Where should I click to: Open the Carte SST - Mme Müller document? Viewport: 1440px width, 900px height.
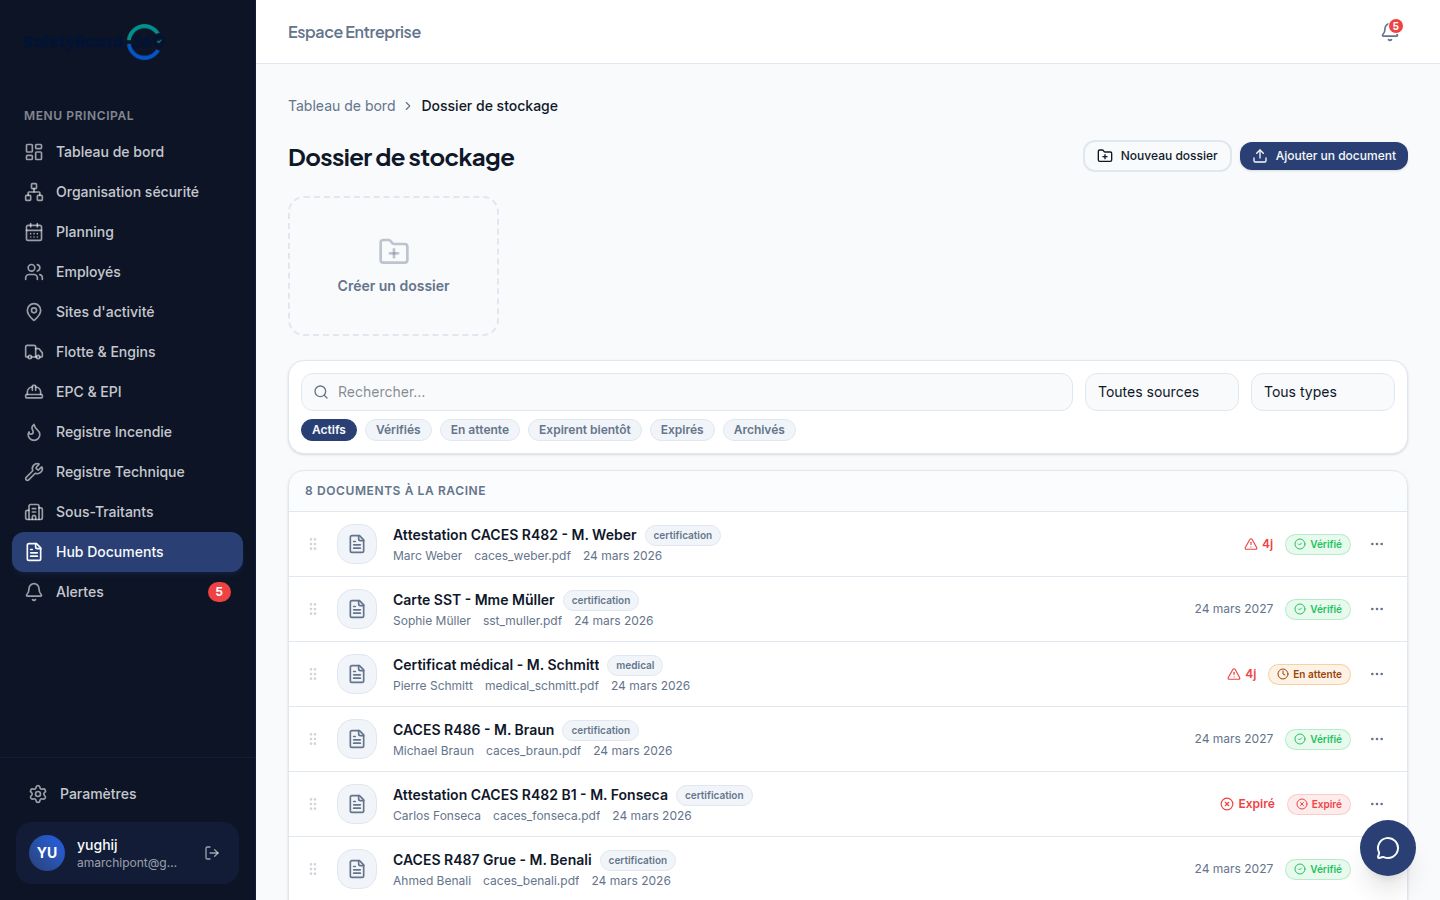pyautogui.click(x=473, y=600)
